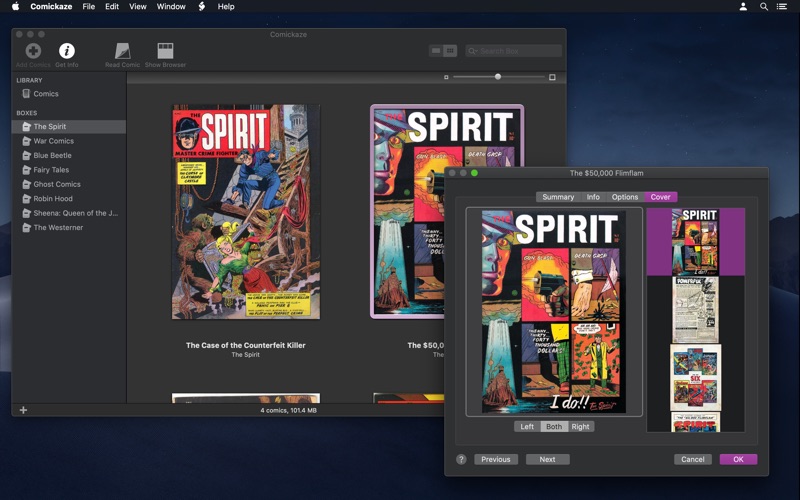Choose the black-and-white ad page thumbnail
This screenshot has width=800, height=500.
tap(695, 310)
